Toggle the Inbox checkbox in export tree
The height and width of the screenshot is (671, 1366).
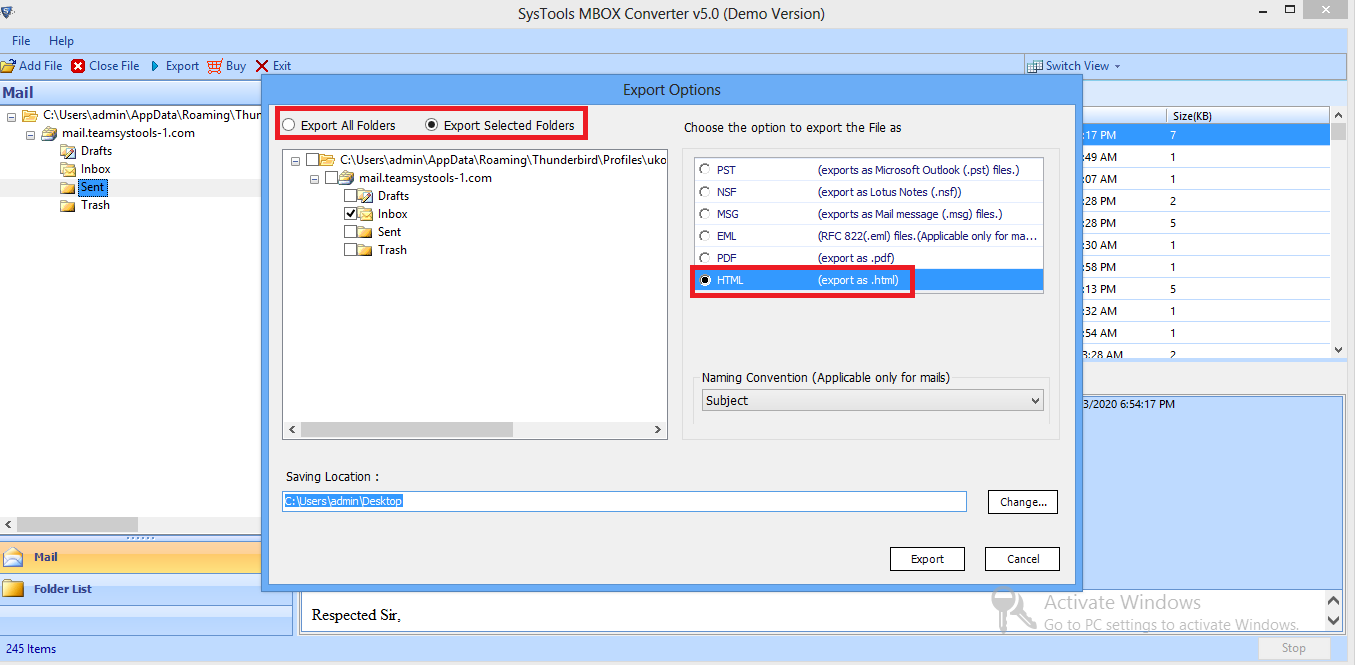pos(351,214)
